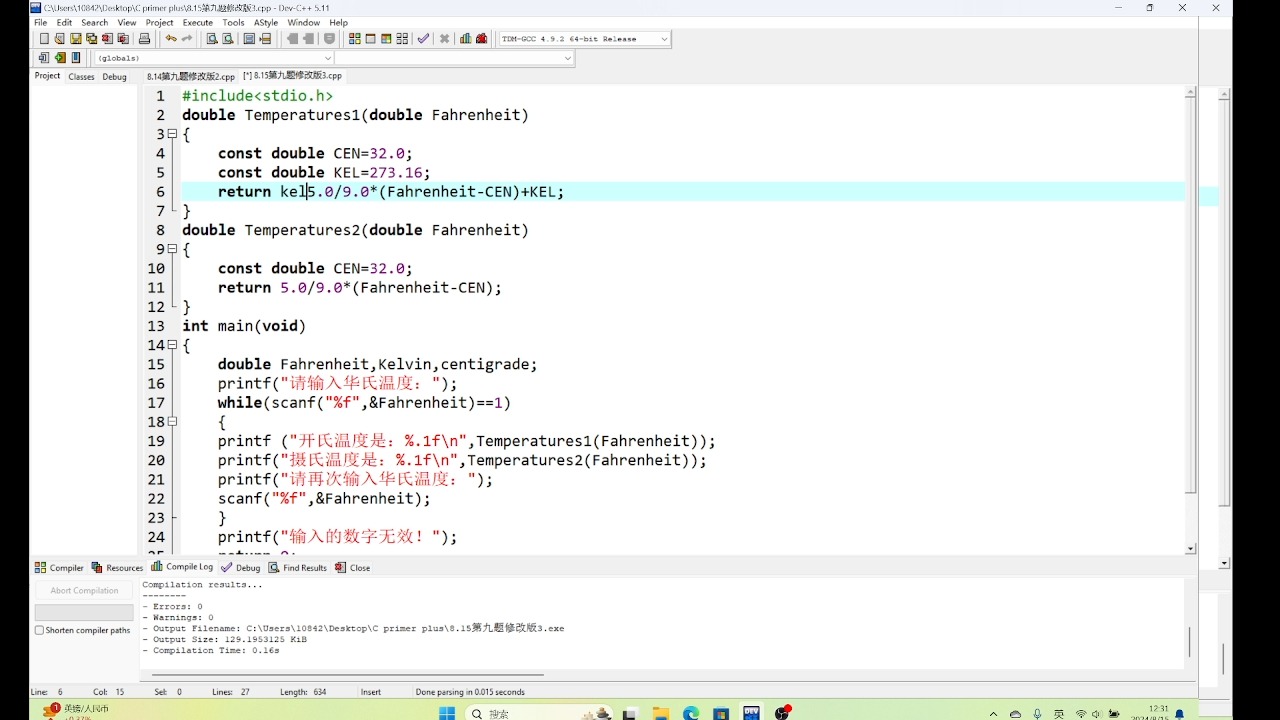Viewport: 1280px width, 720px height.
Task: Click the Redo toolbar icon
Action: pyautogui.click(x=187, y=39)
